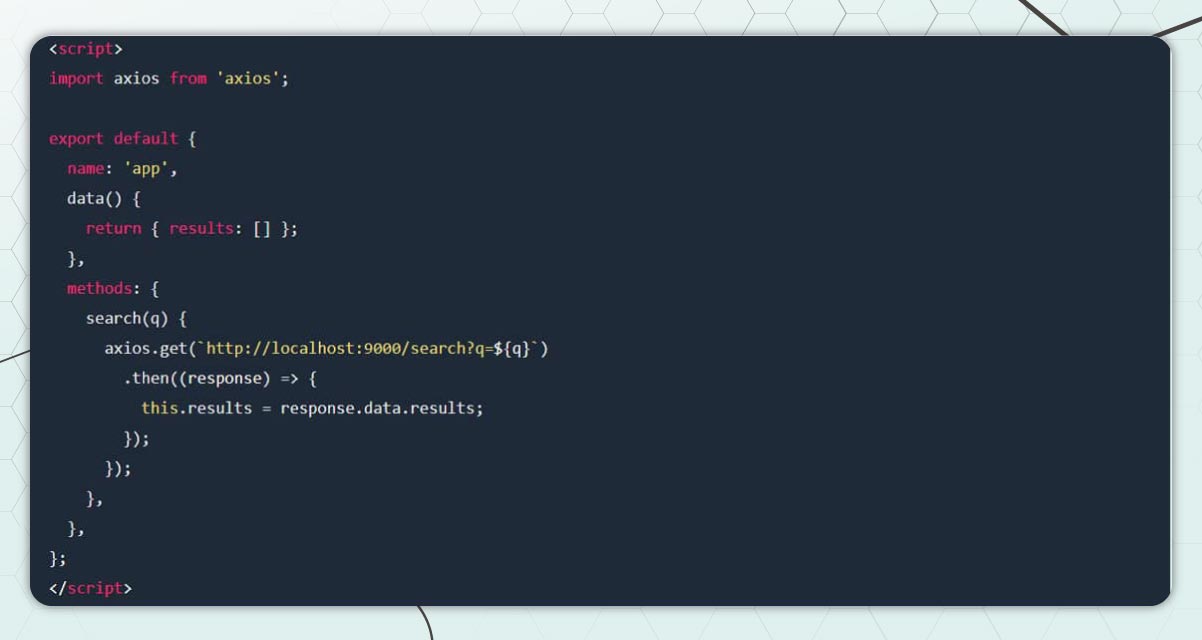This screenshot has height=640, width=1202.
Task: Click the .then callback call
Action: tap(150, 379)
